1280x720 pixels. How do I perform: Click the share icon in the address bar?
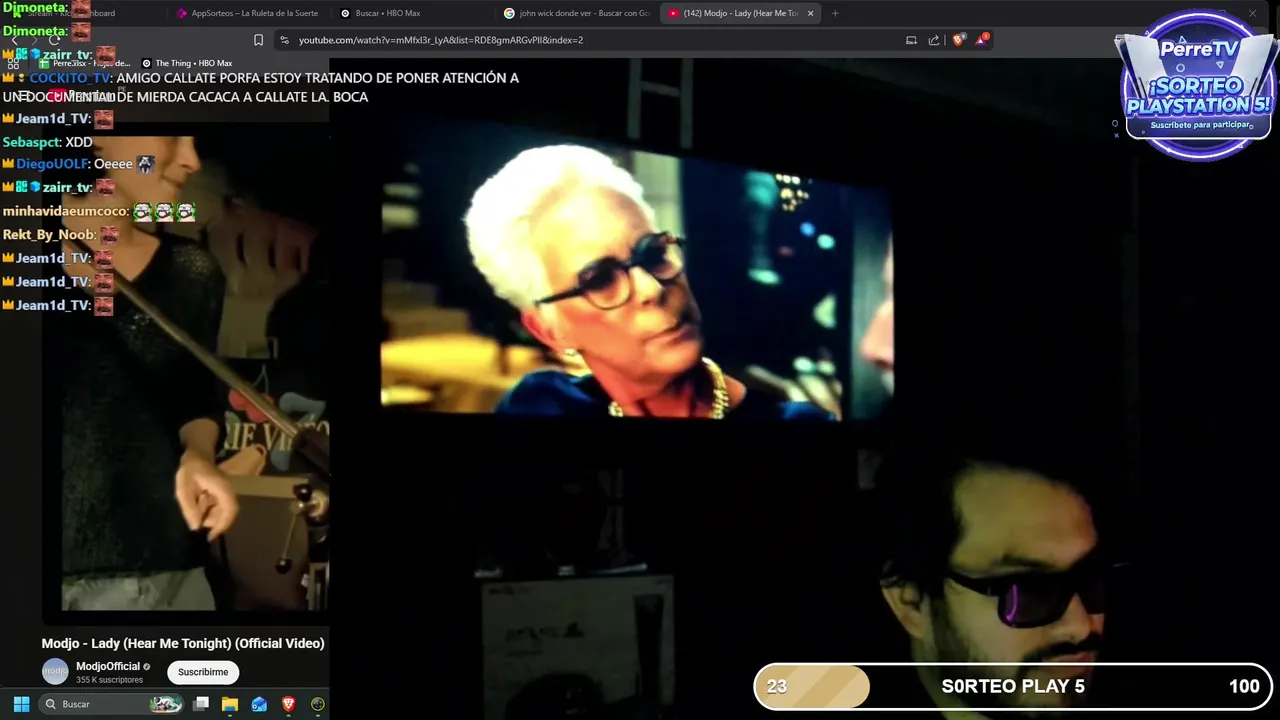click(x=934, y=40)
